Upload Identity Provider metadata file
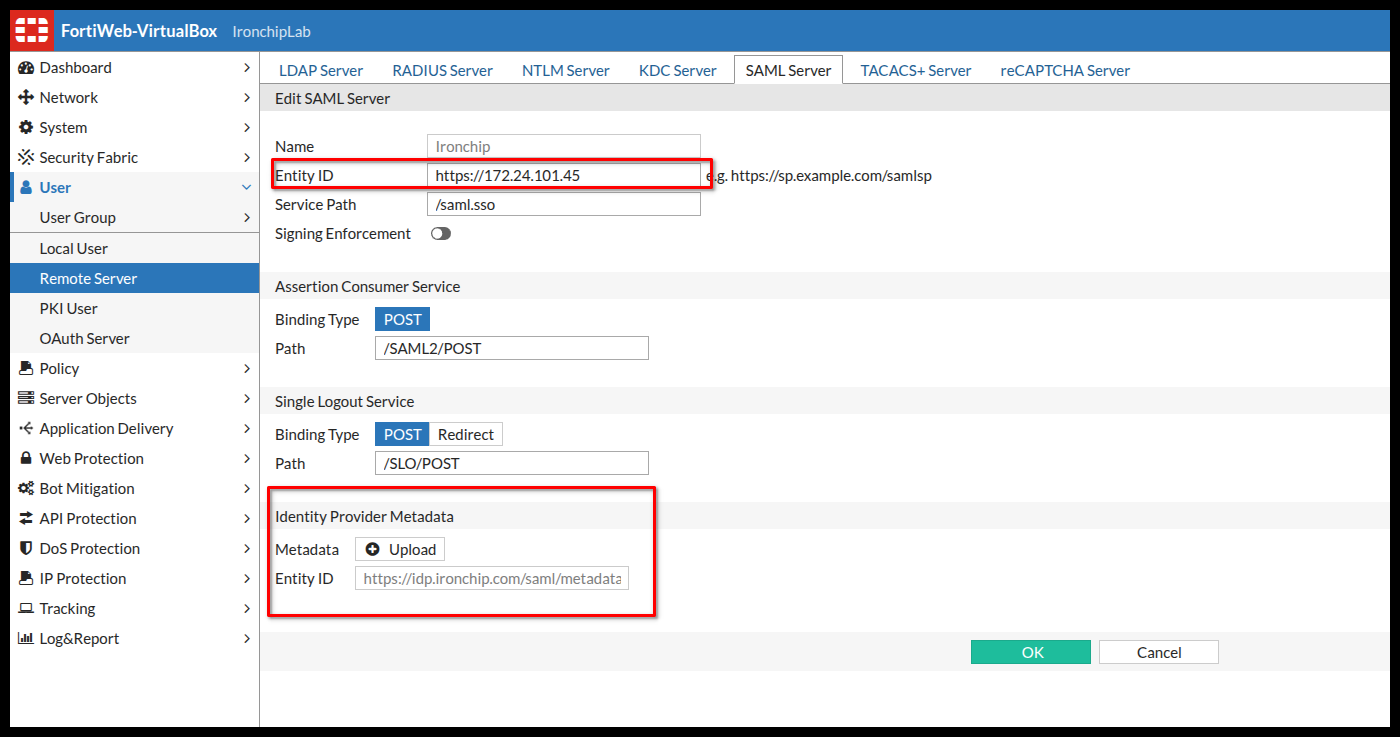This screenshot has width=1400, height=737. tap(400, 550)
